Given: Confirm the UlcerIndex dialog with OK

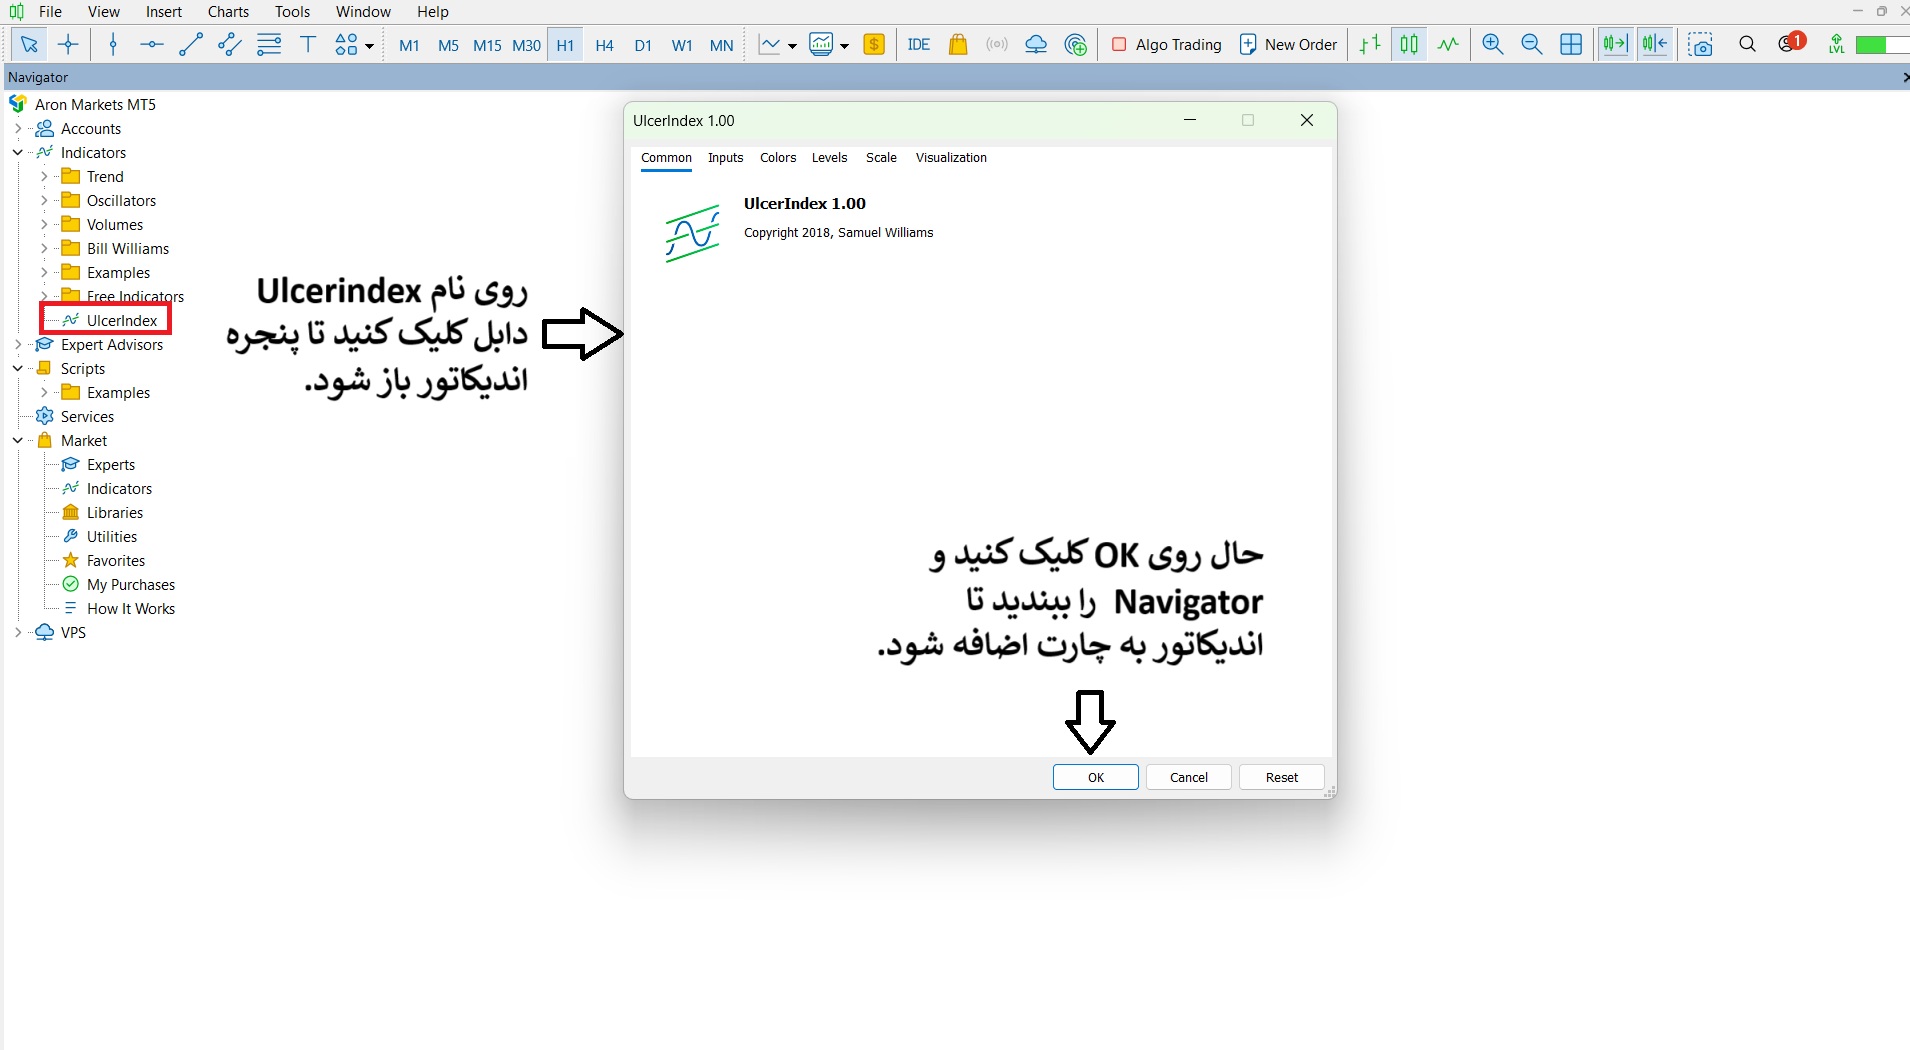Looking at the screenshot, I should pyautogui.click(x=1096, y=777).
